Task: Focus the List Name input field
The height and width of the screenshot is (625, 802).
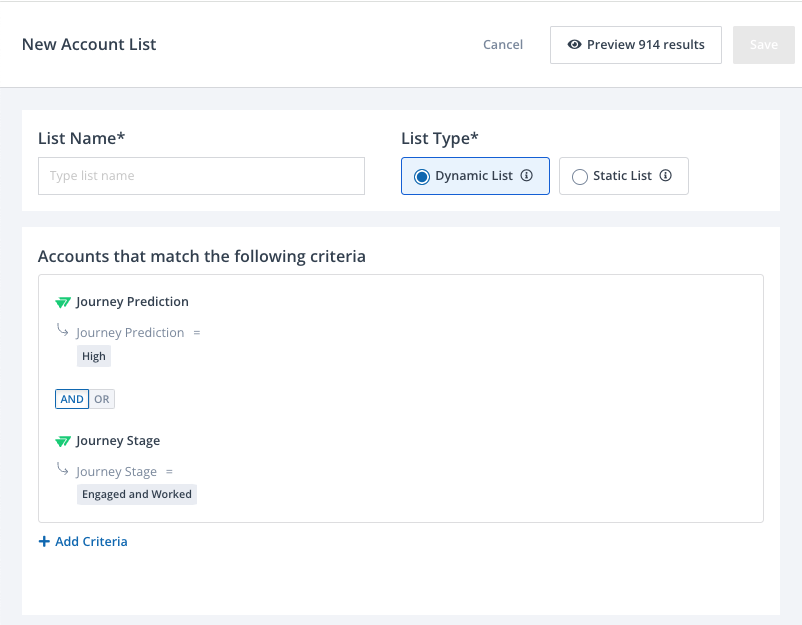Action: 202,176
